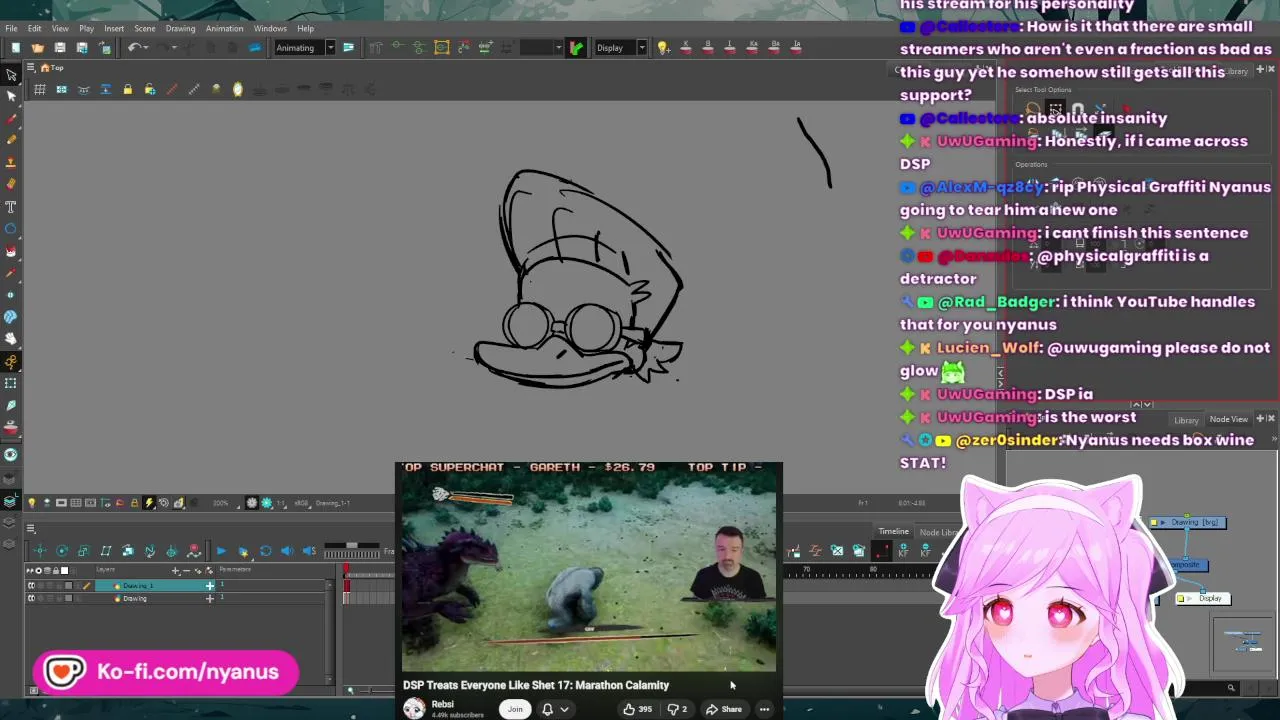Toggle the lock-all icon in the Timeline header
Screen dimensions: 1280x720
coord(56,570)
